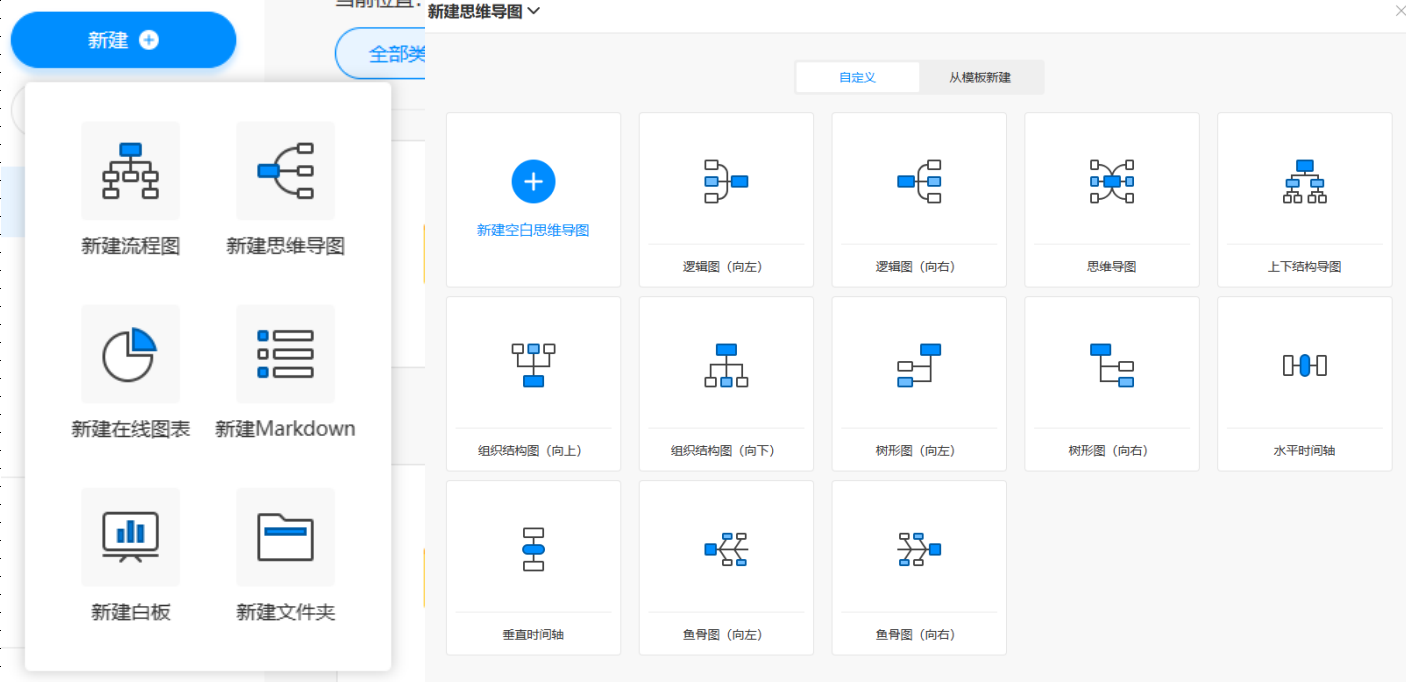Open the 新建思维导图 title dropdown

pos(484,12)
